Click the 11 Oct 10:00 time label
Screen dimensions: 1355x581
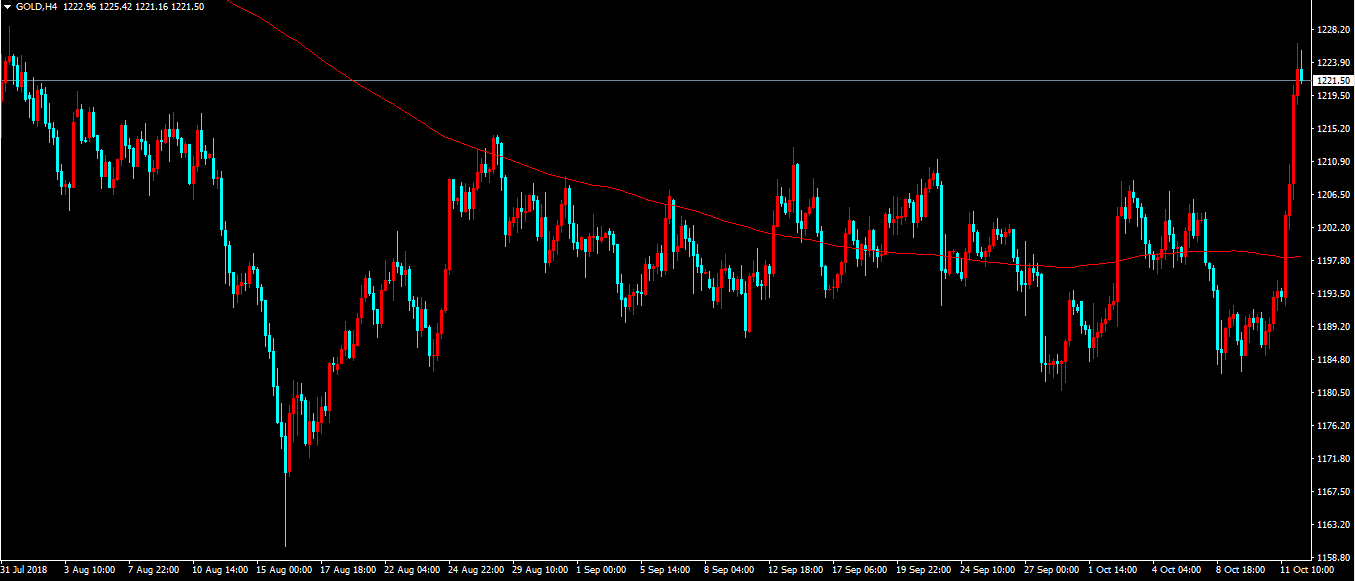(1309, 570)
